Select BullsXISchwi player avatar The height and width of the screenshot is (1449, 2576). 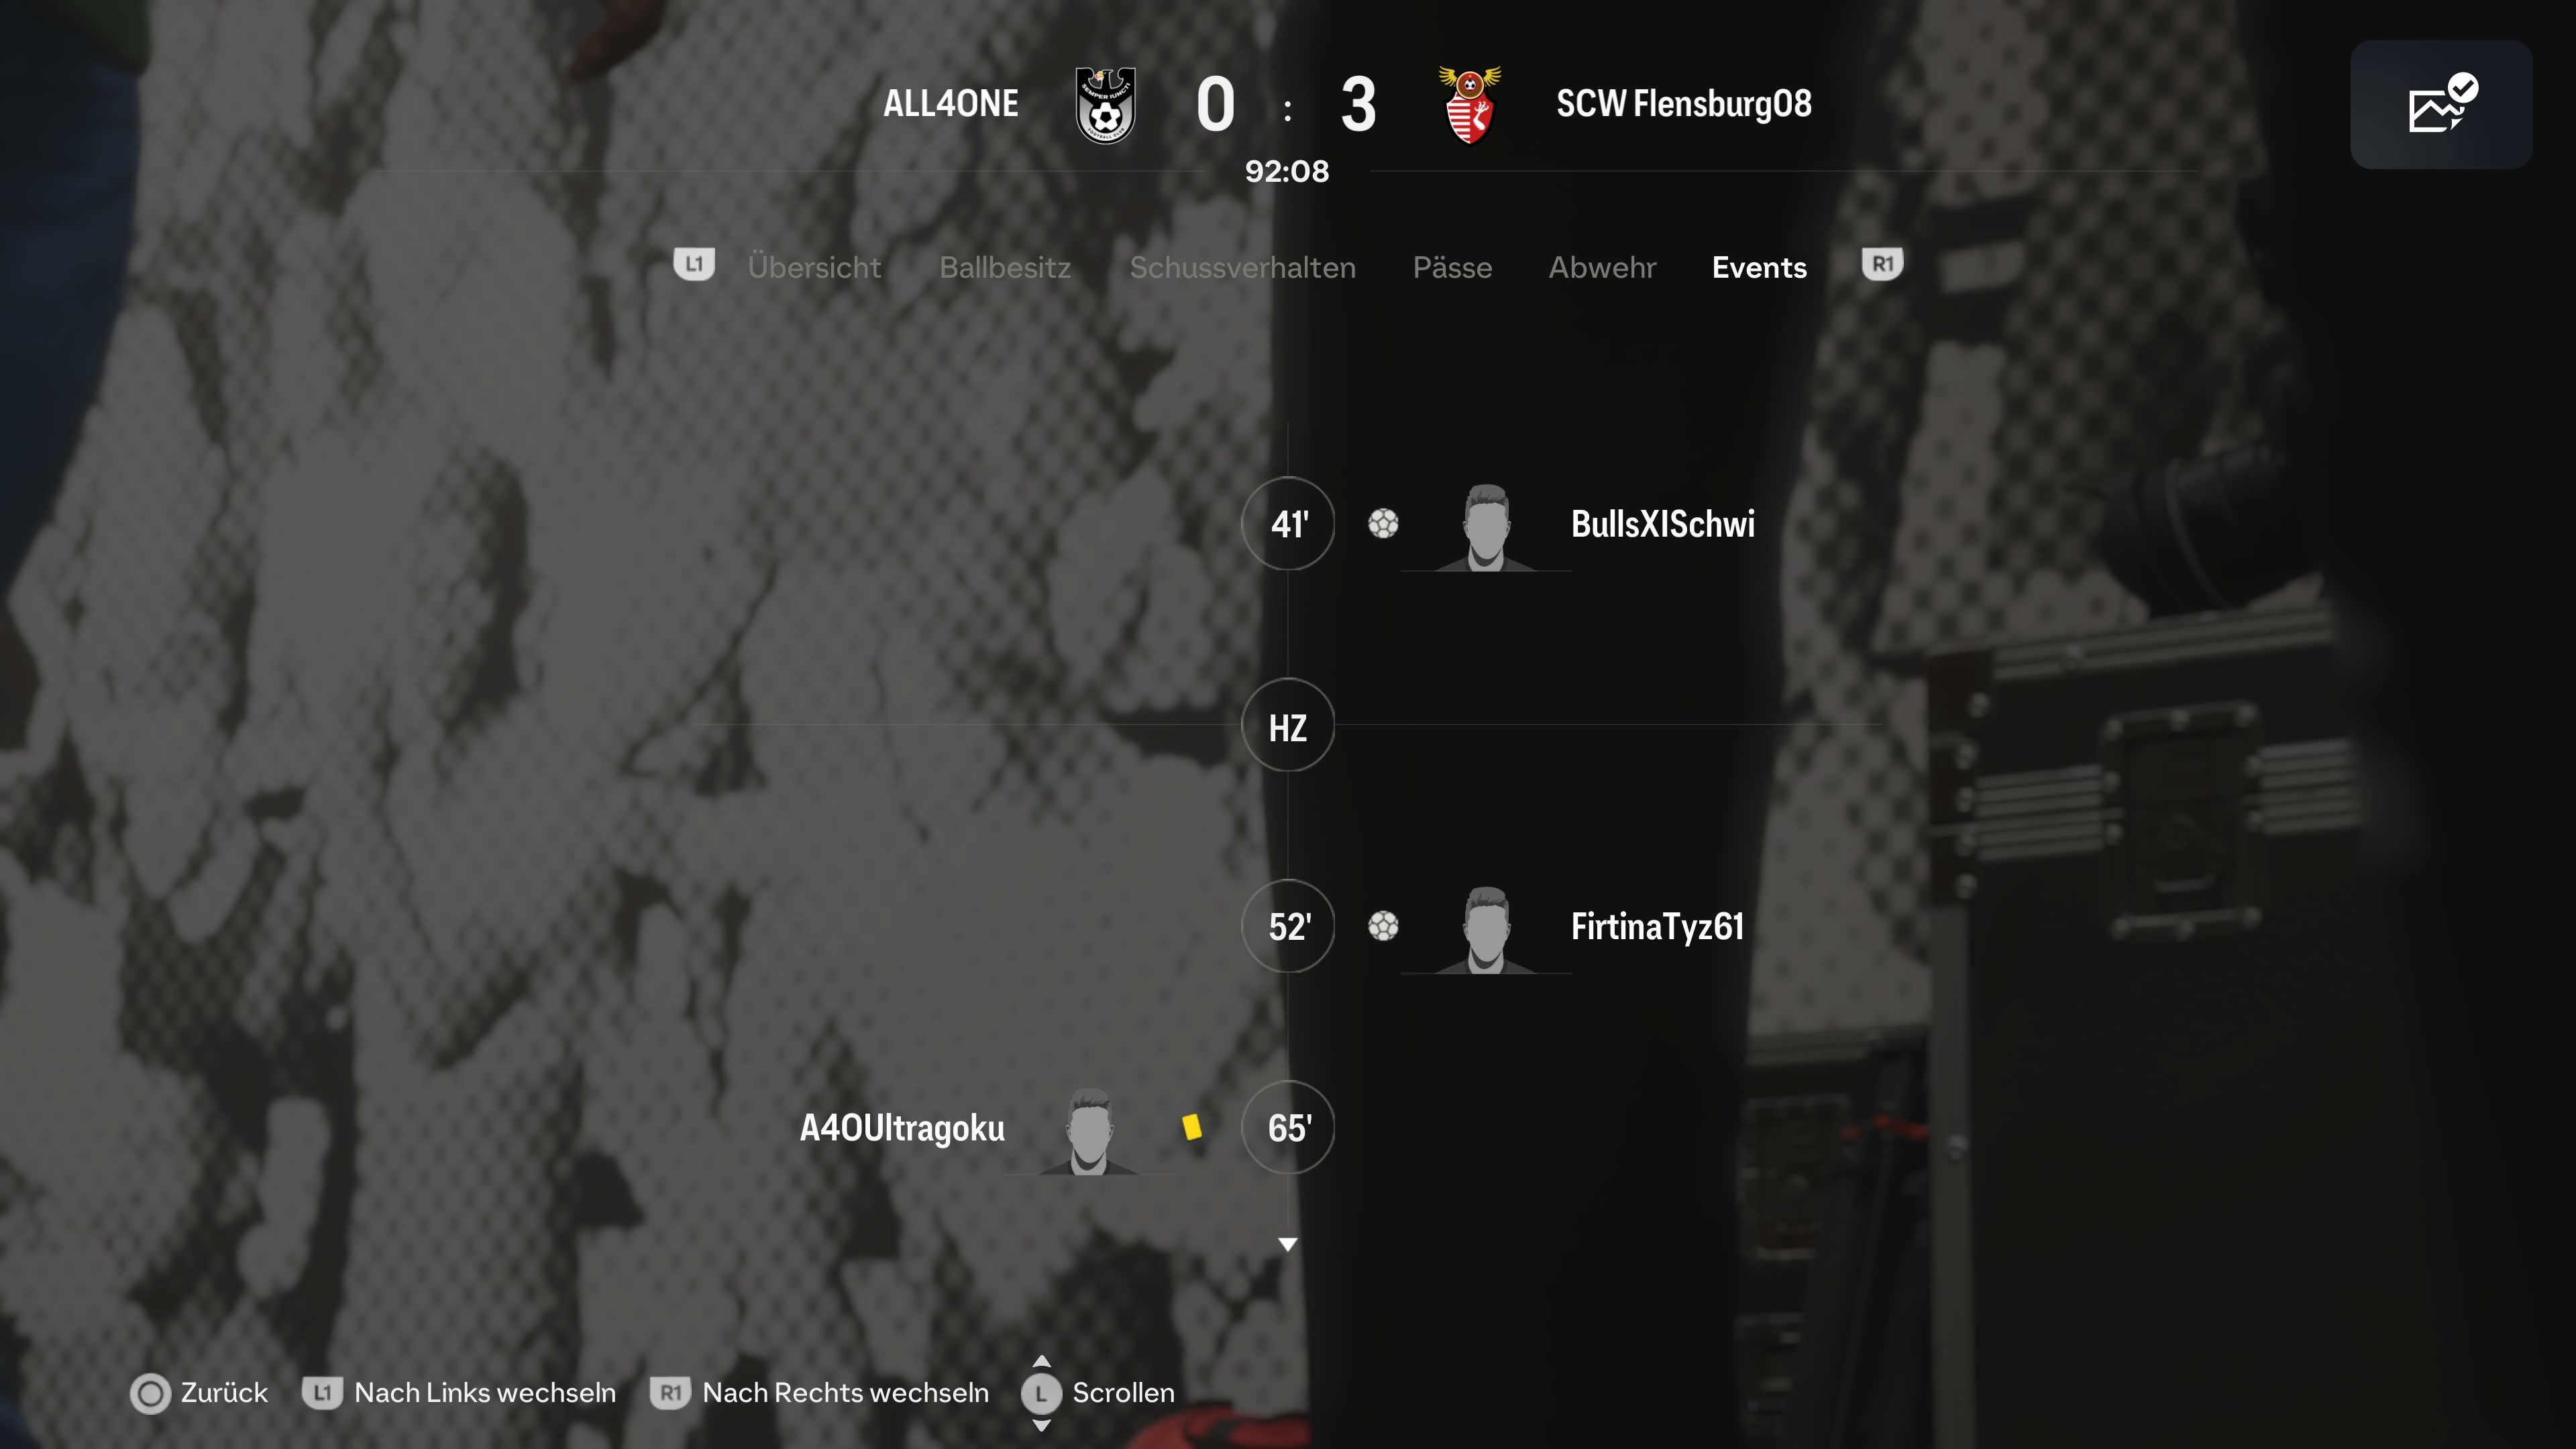point(1485,527)
